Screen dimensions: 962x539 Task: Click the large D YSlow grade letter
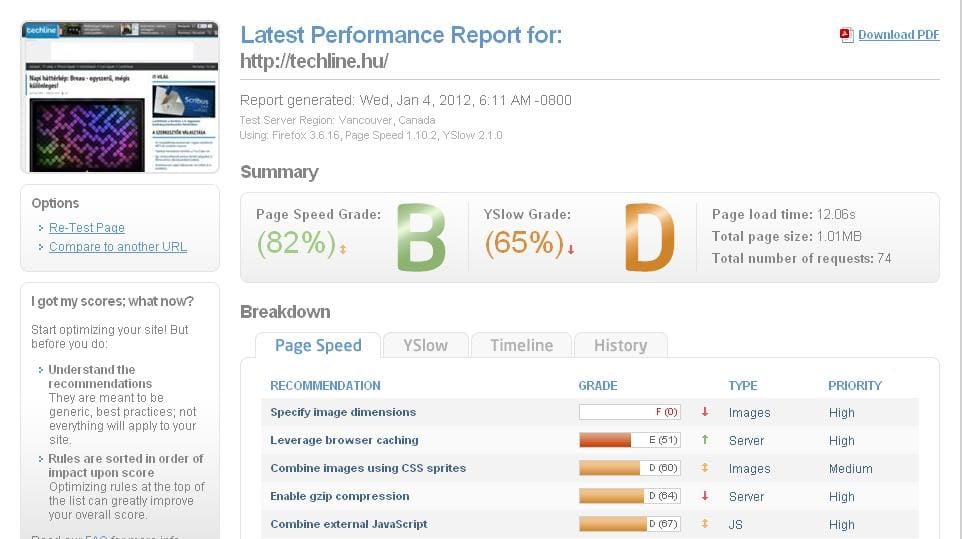click(x=650, y=237)
